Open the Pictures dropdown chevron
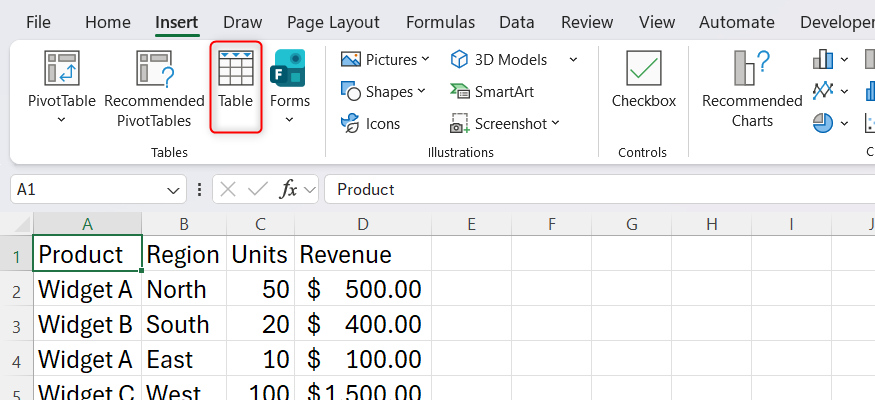875x400 pixels. (425, 59)
